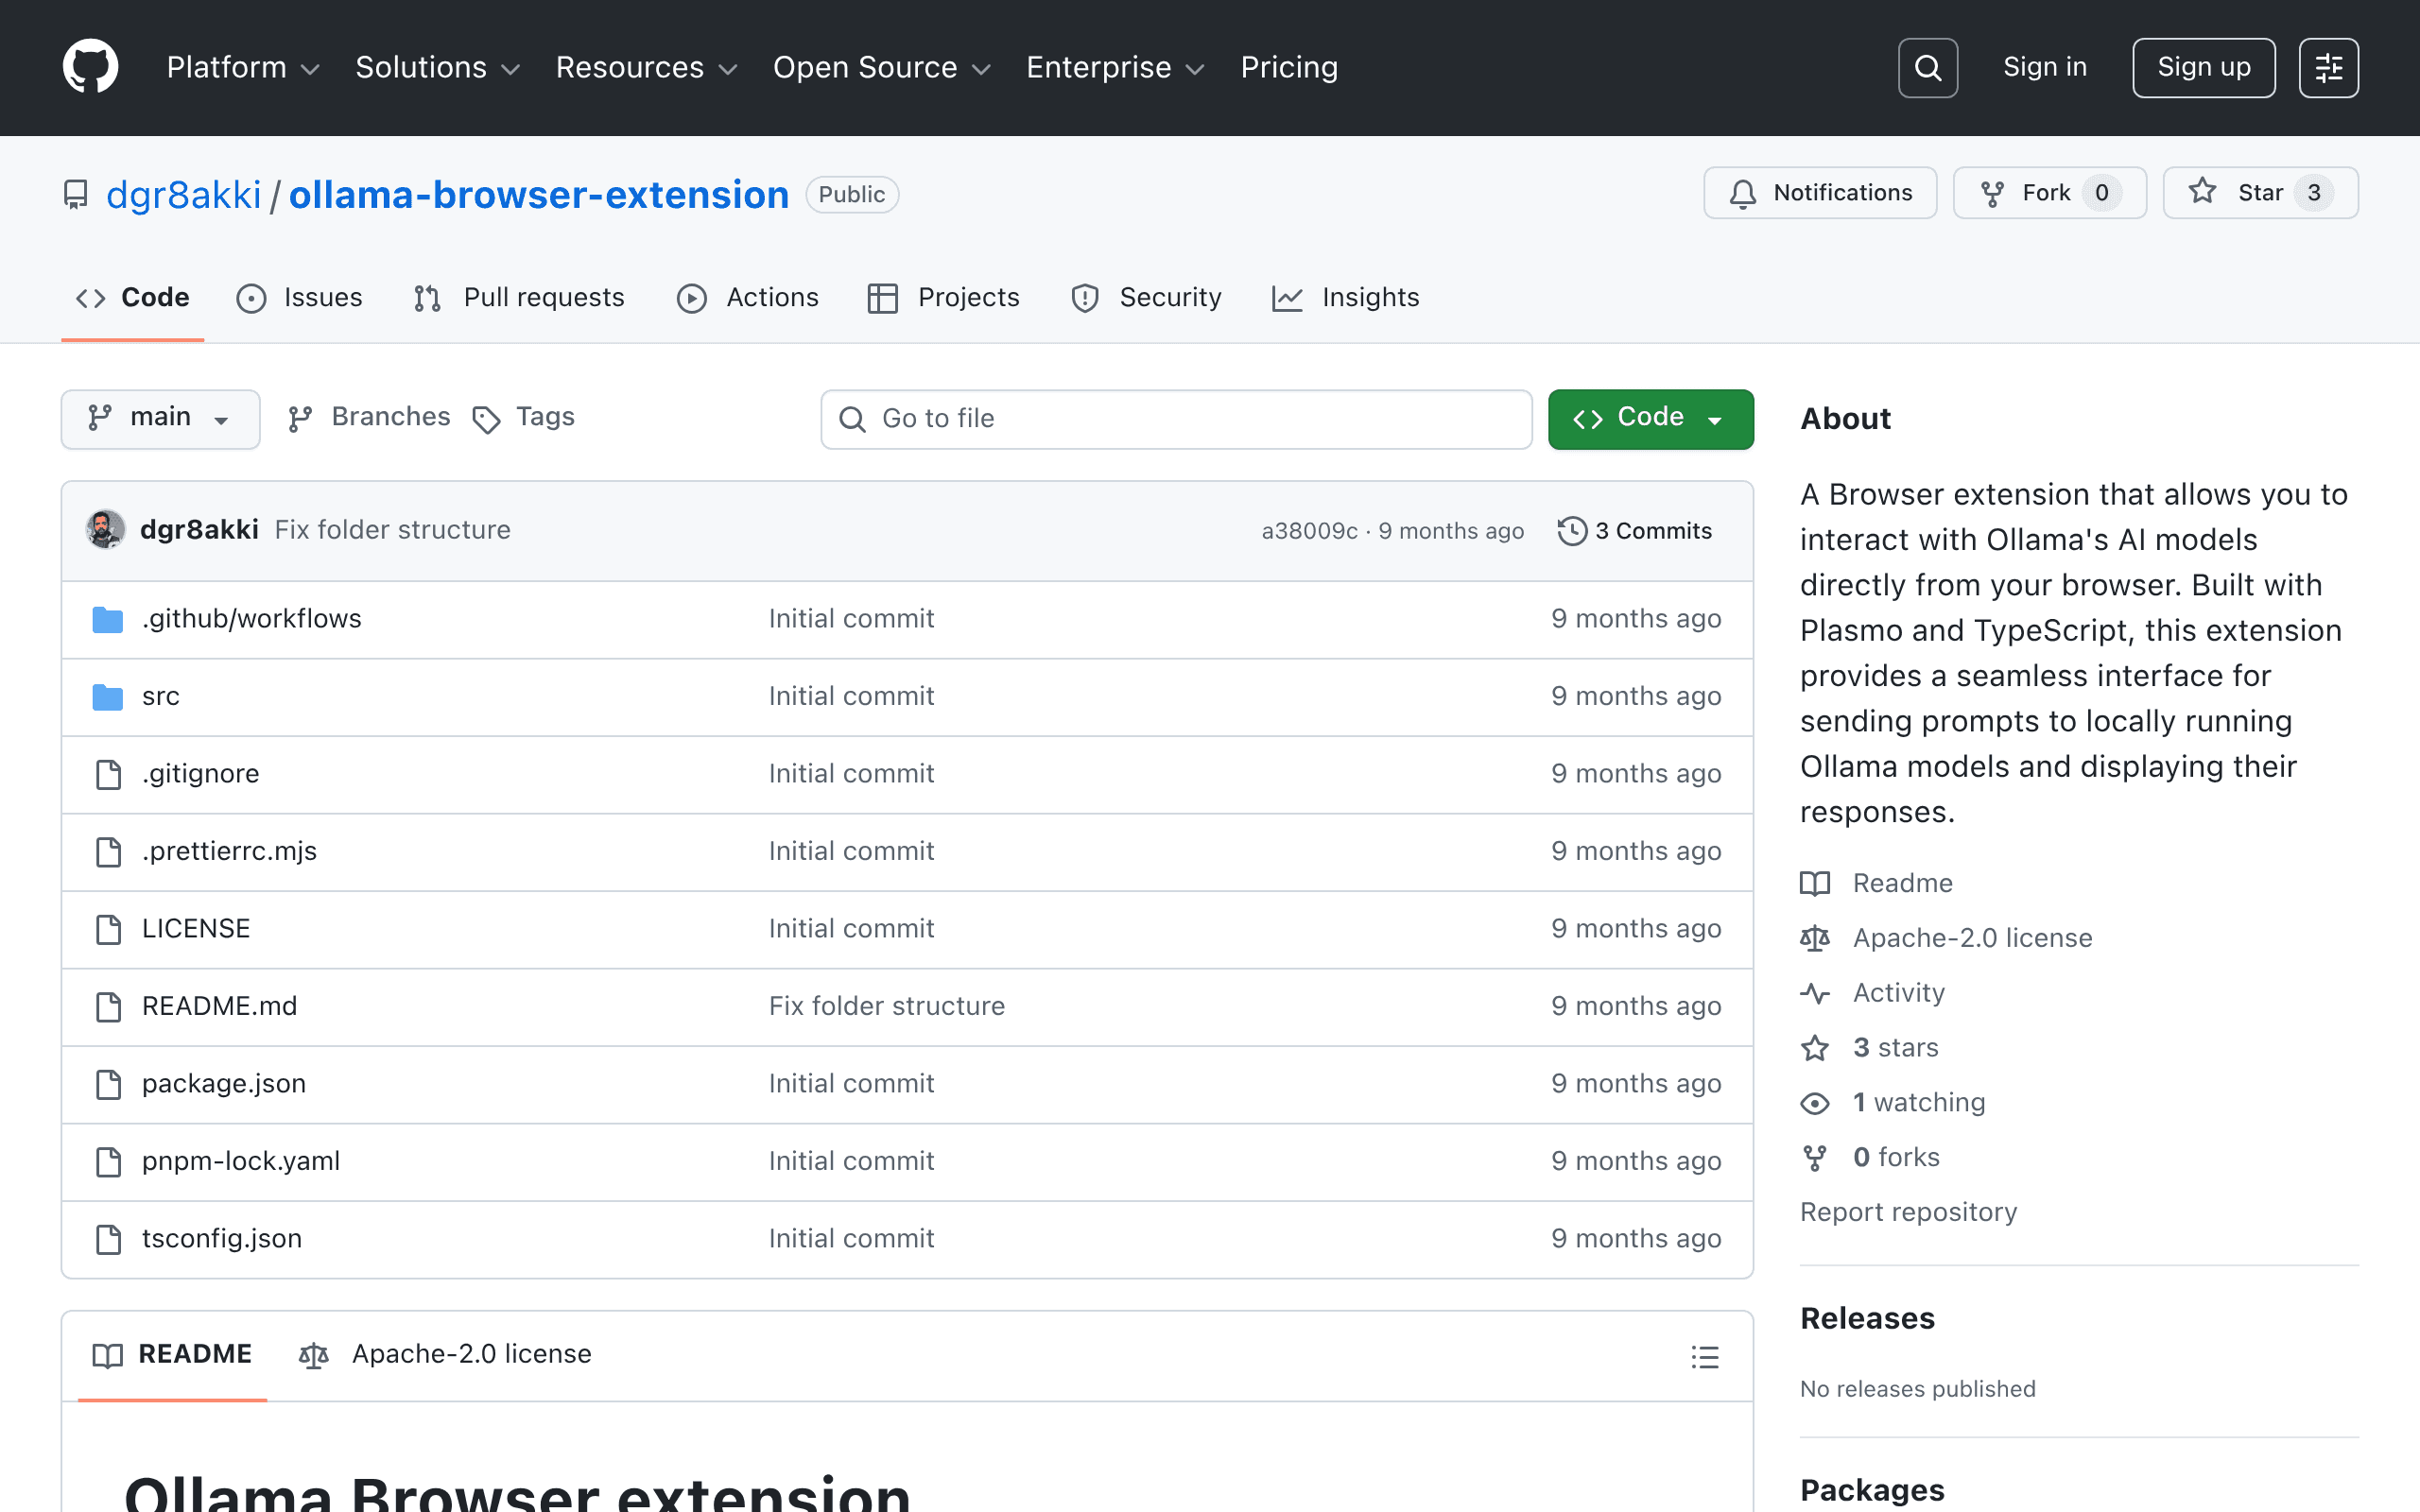
Task: Click the Actions play-circle icon
Action: coord(691,298)
